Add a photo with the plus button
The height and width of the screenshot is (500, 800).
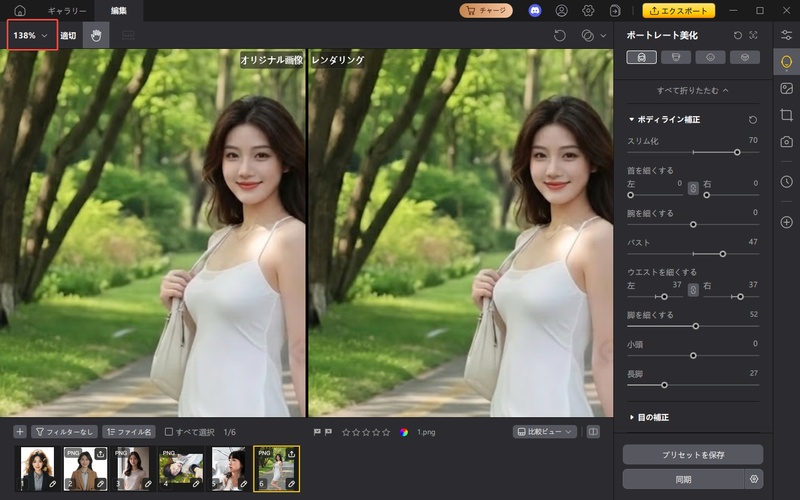pos(20,432)
